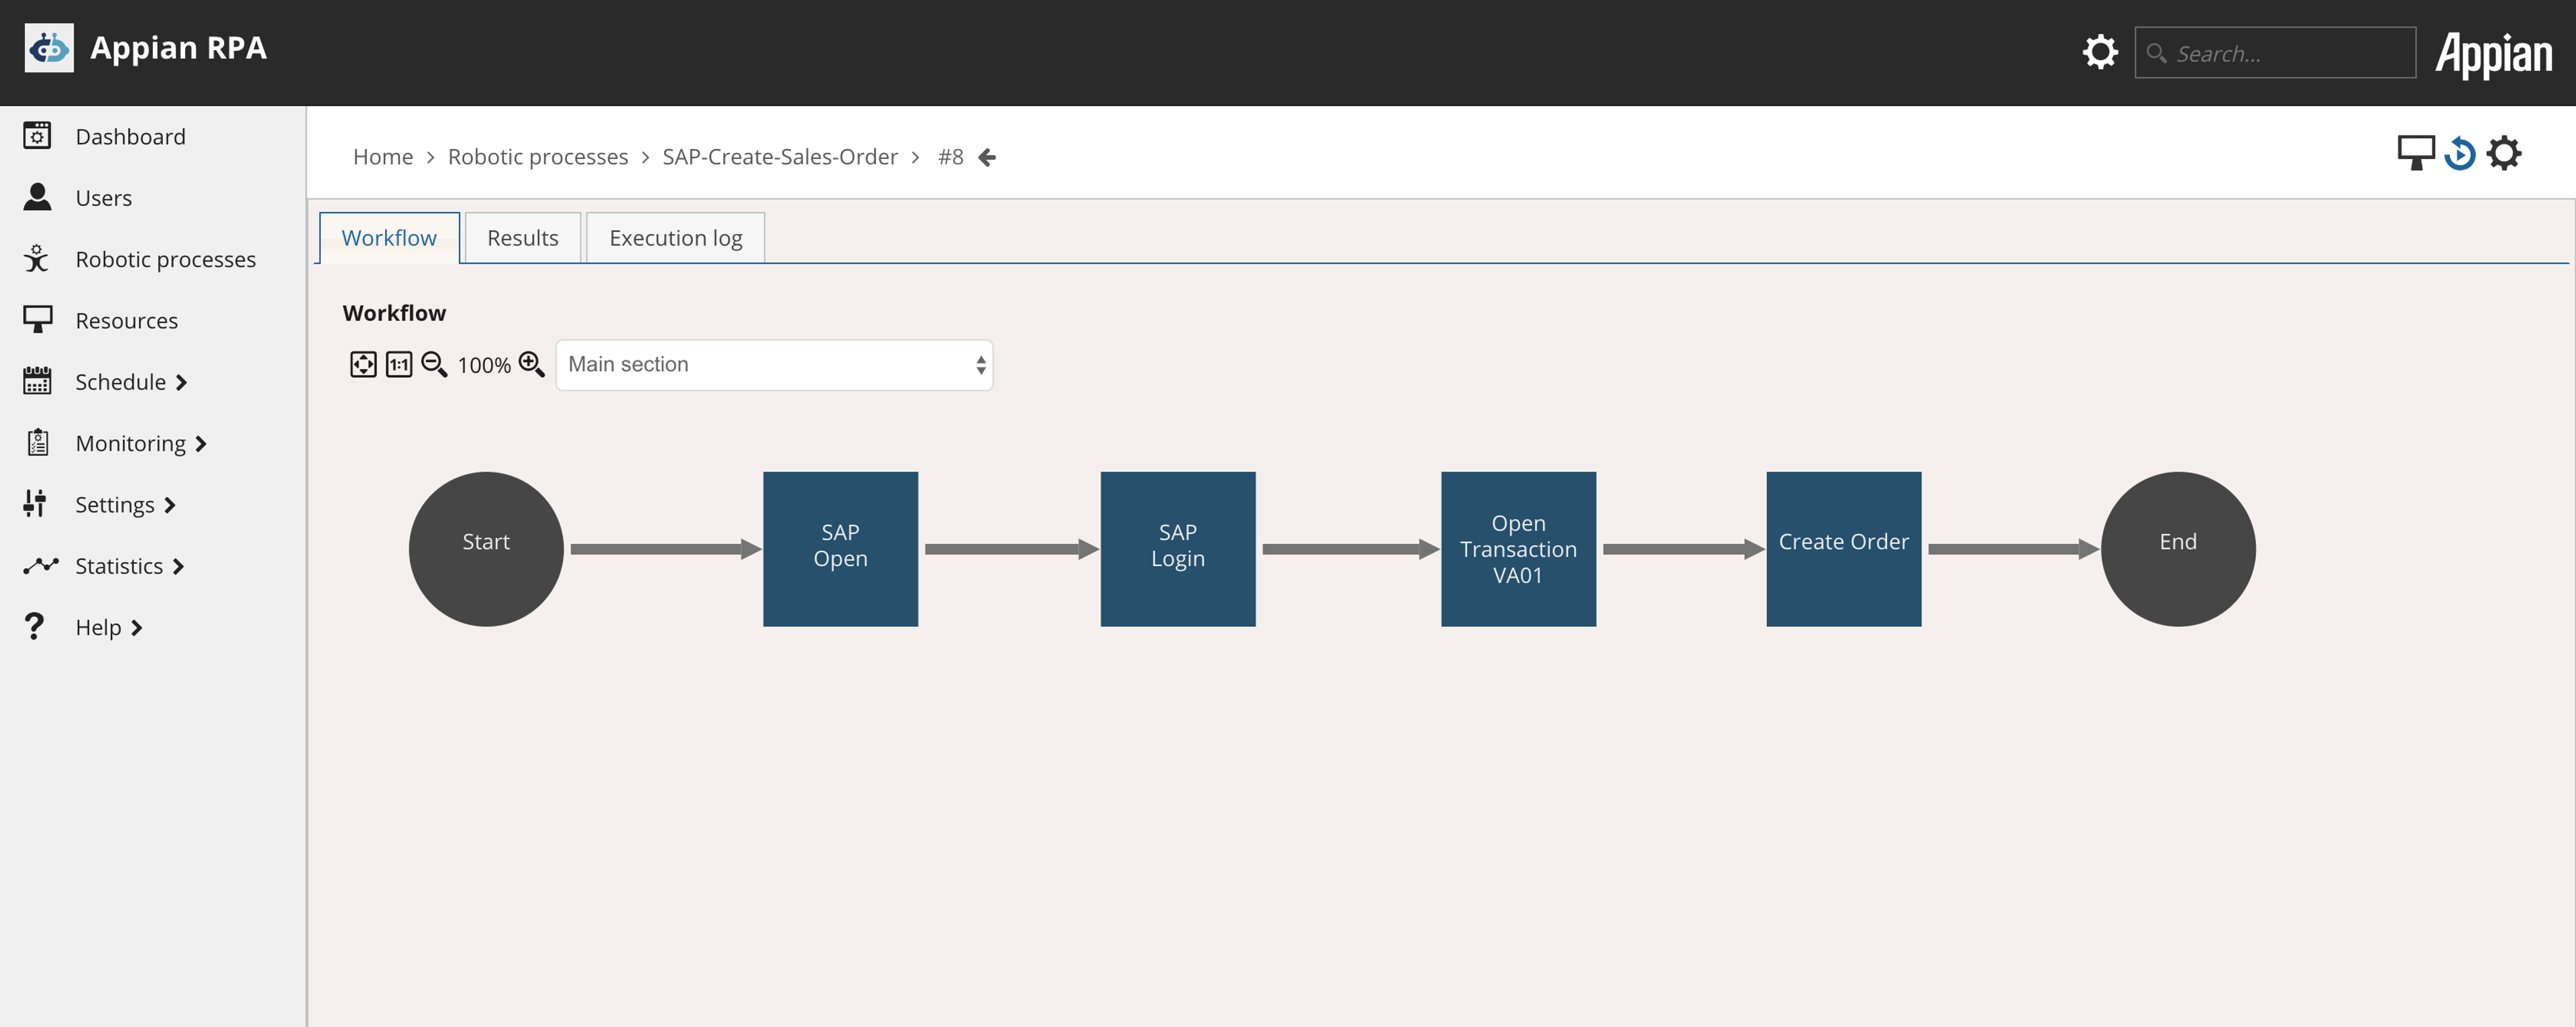Select the Start workflow node
Viewport: 2576px width, 1027px height.
pyautogui.click(x=486, y=549)
